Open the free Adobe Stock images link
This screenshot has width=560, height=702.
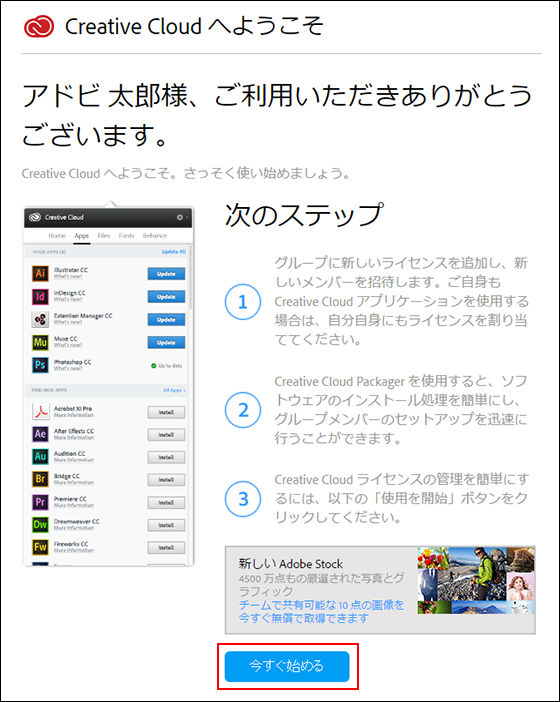click(321, 612)
